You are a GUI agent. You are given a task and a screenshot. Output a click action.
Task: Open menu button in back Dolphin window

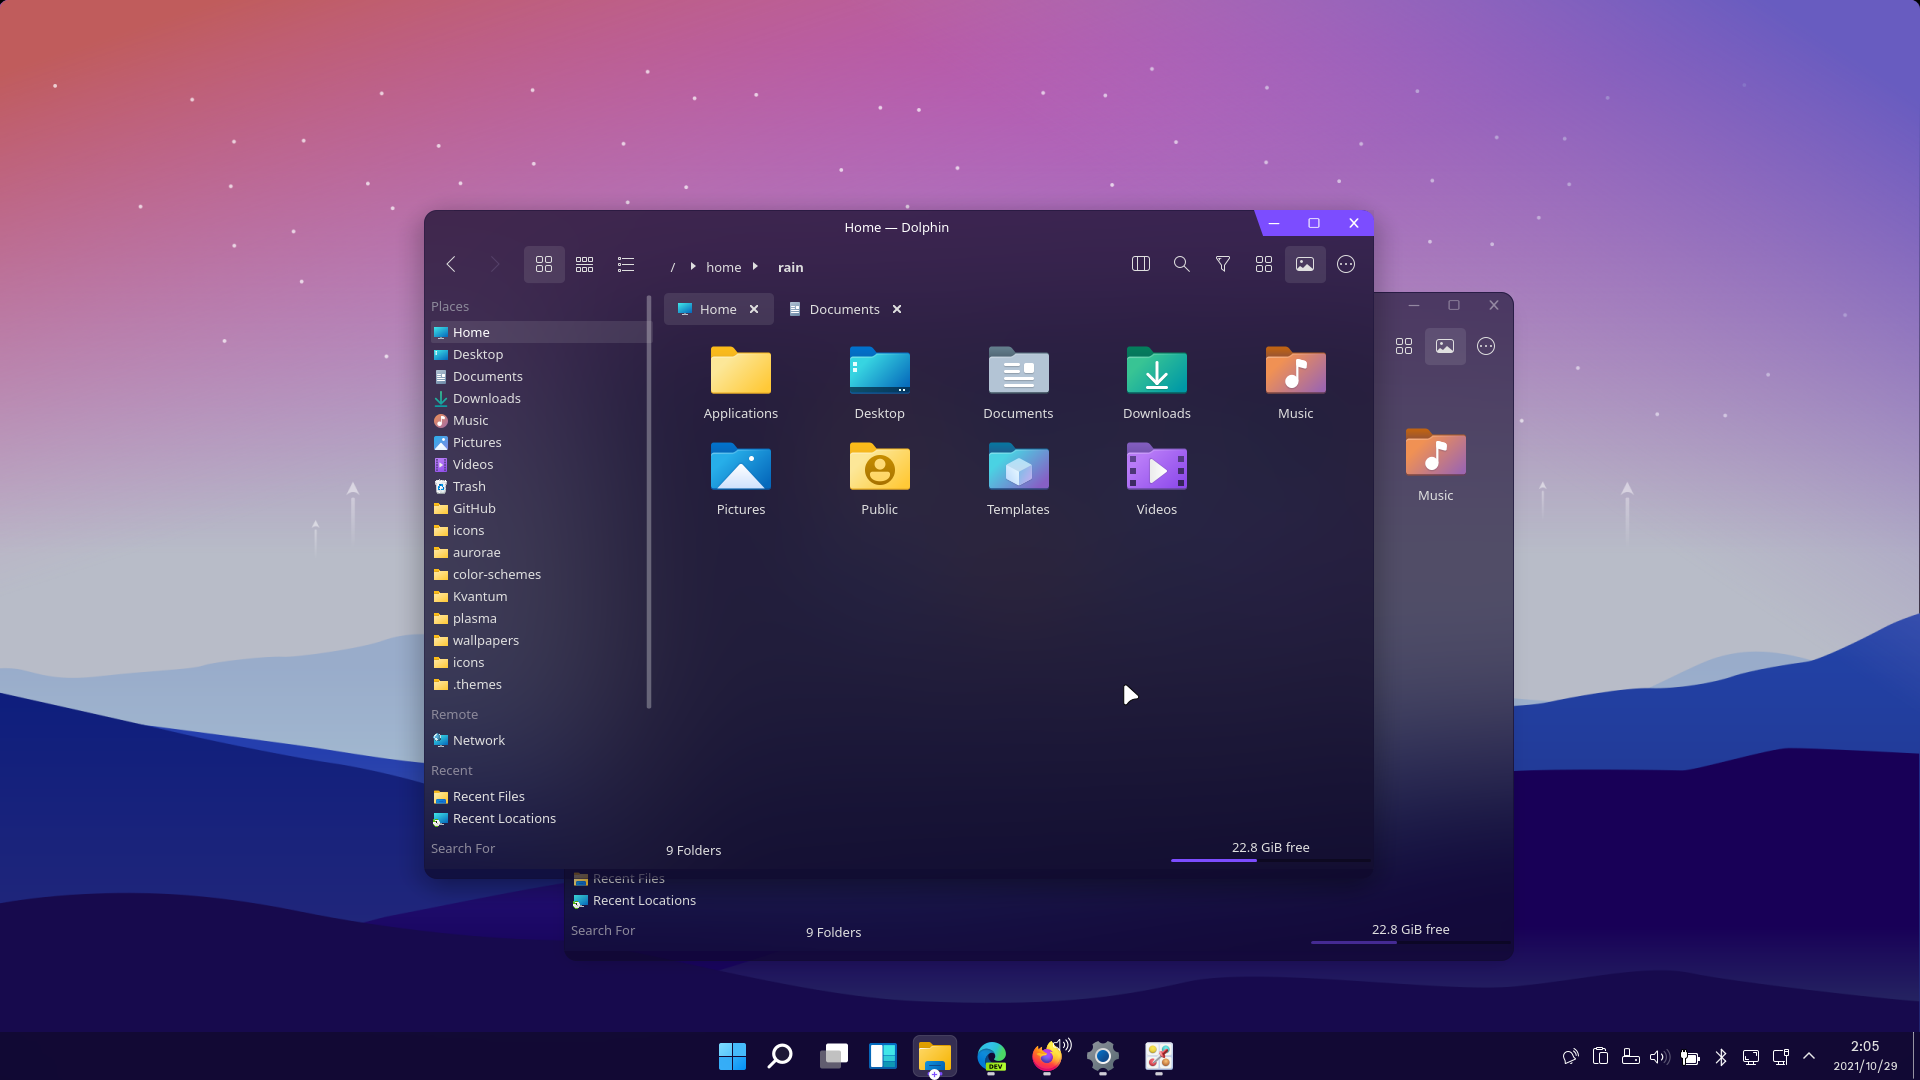(x=1486, y=346)
